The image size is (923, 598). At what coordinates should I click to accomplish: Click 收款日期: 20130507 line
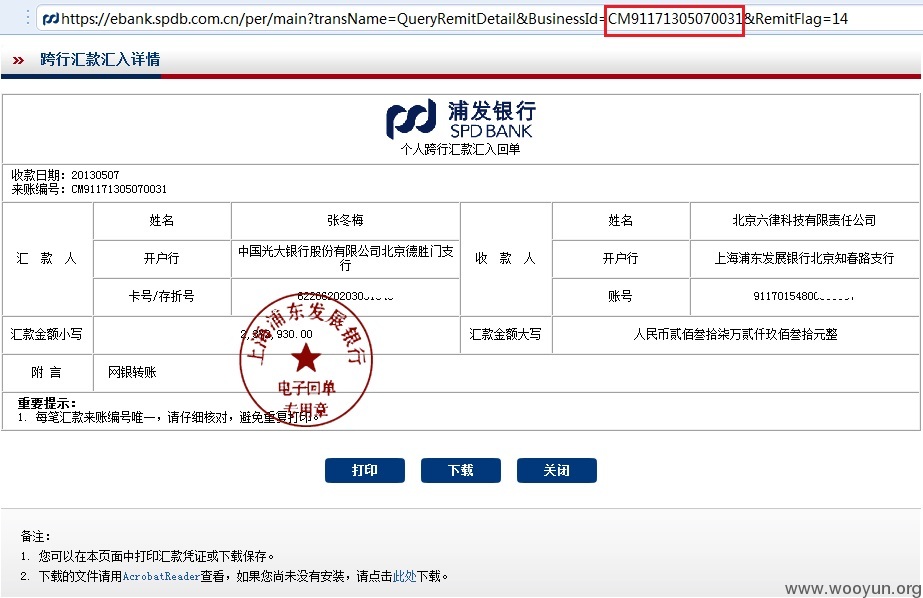(65, 175)
